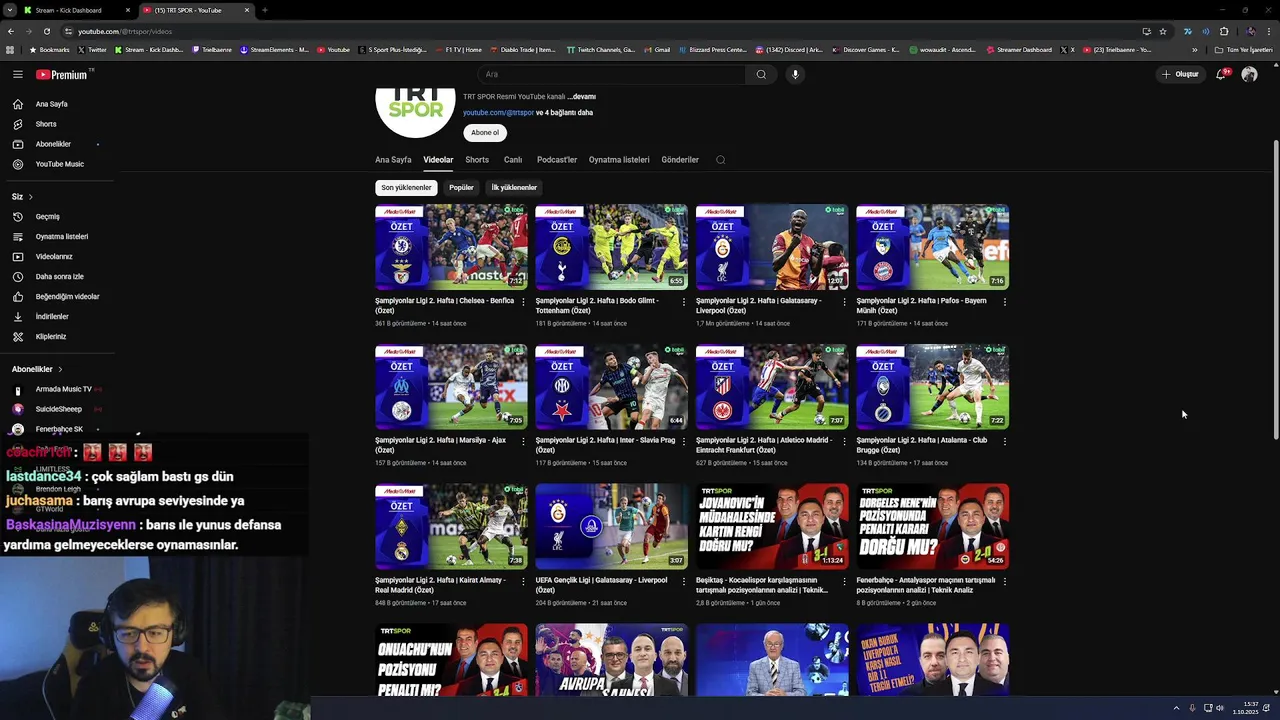Screen dimensions: 1280x720
Task: Click the page vertical scrollbar
Action: 1275,290
